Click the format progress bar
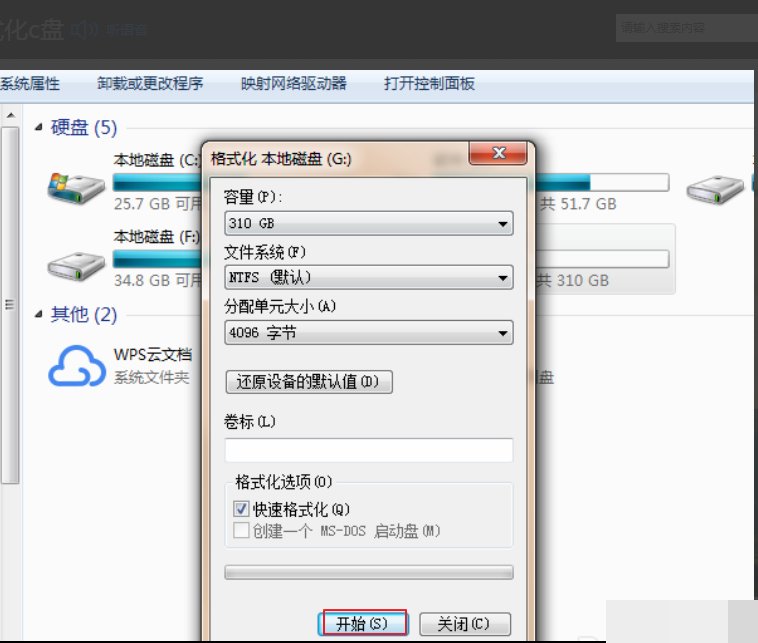758x643 pixels. tap(368, 572)
